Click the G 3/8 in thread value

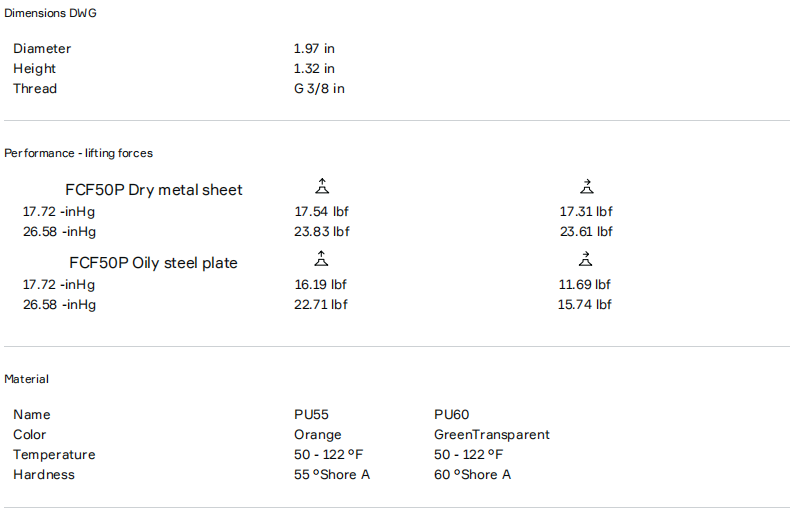tap(319, 89)
